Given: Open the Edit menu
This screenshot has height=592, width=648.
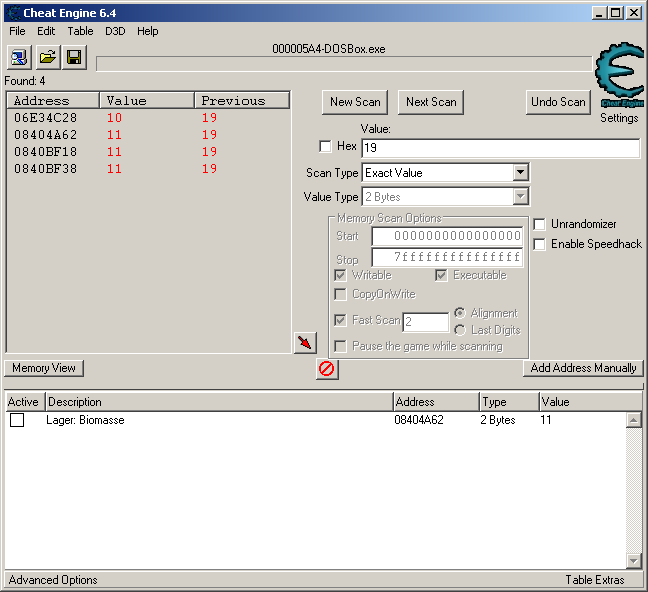Looking at the screenshot, I should (x=46, y=31).
